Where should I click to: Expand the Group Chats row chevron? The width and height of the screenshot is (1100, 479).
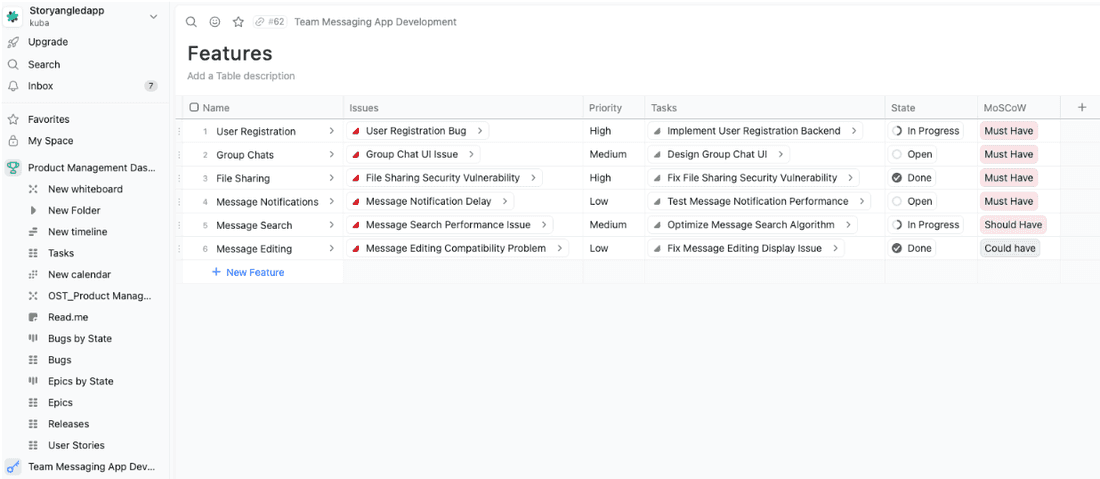click(332, 154)
